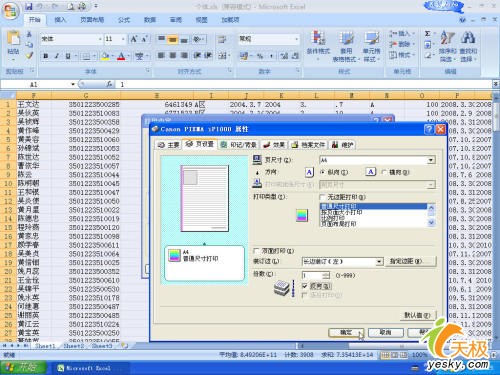
Task: Select the portrait orientation radio button
Action: point(322,172)
